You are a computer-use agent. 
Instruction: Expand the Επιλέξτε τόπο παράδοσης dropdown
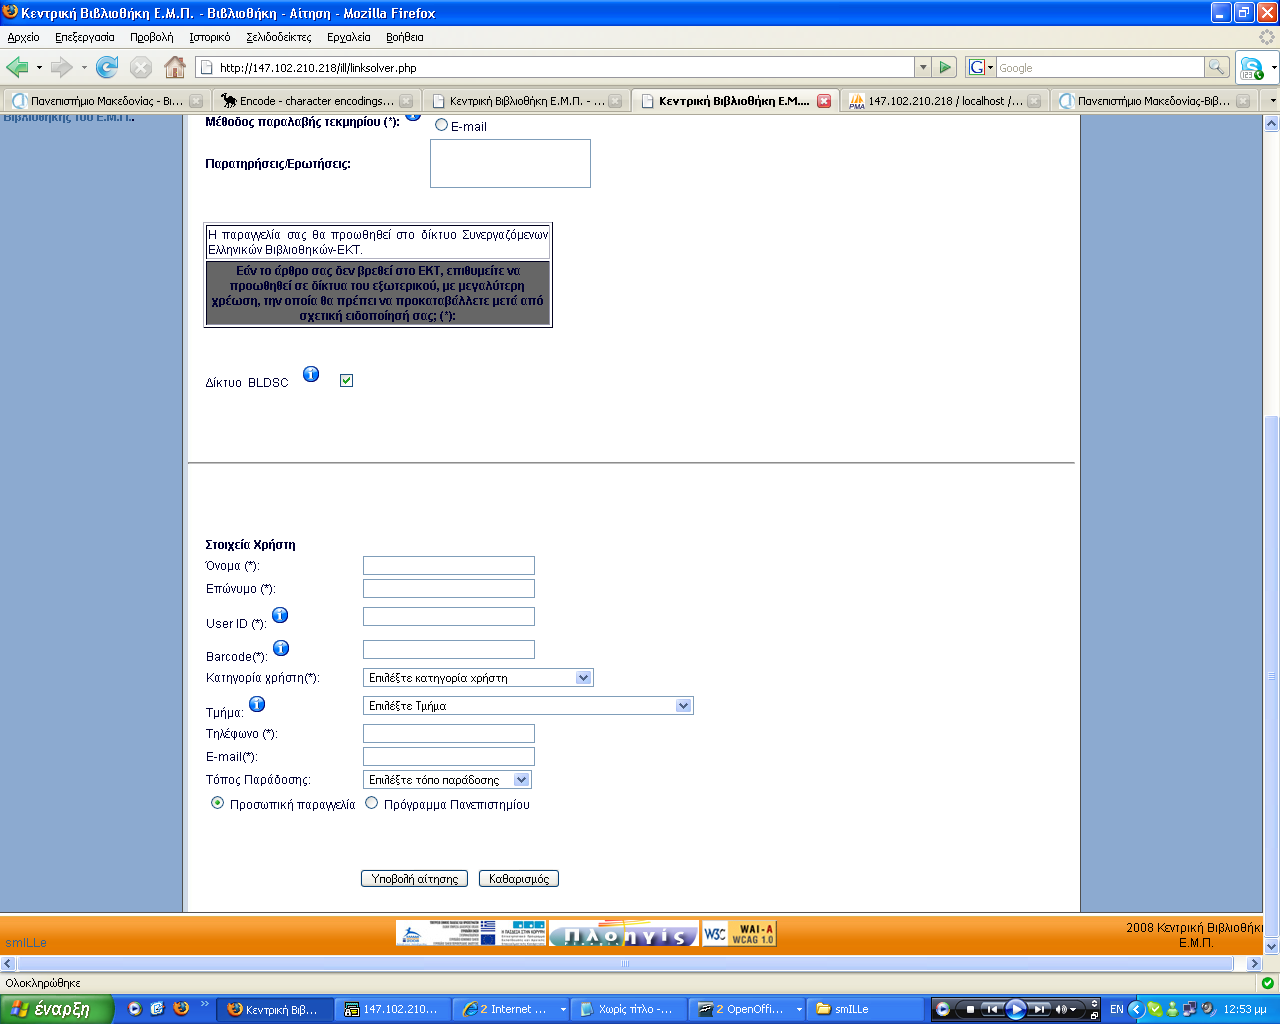click(521, 780)
